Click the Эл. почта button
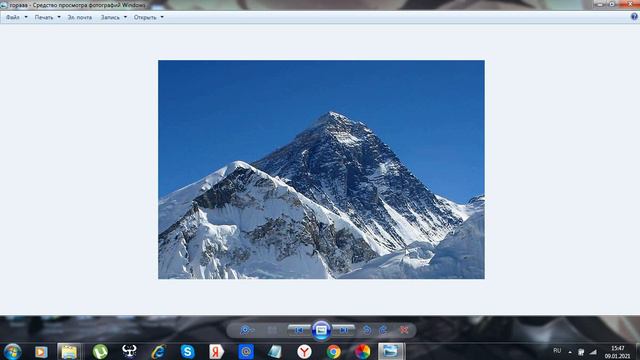Image resolution: width=640 pixels, height=360 pixels. click(x=80, y=18)
